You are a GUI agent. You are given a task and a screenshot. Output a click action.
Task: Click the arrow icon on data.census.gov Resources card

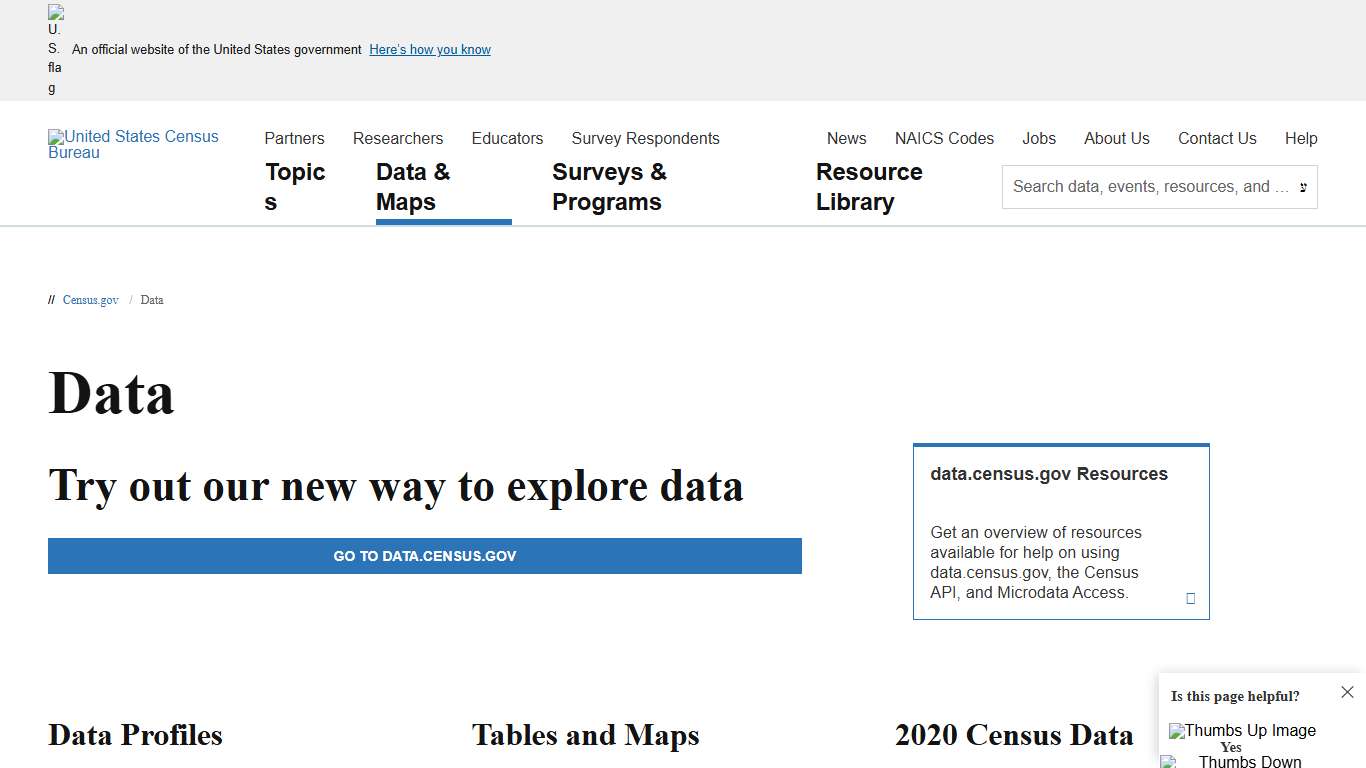click(x=1190, y=598)
